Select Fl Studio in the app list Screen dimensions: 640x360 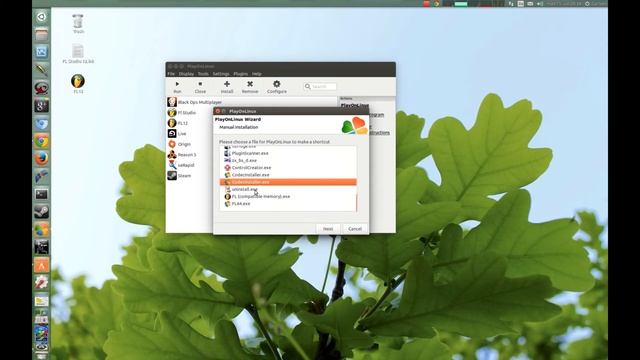click(x=187, y=112)
